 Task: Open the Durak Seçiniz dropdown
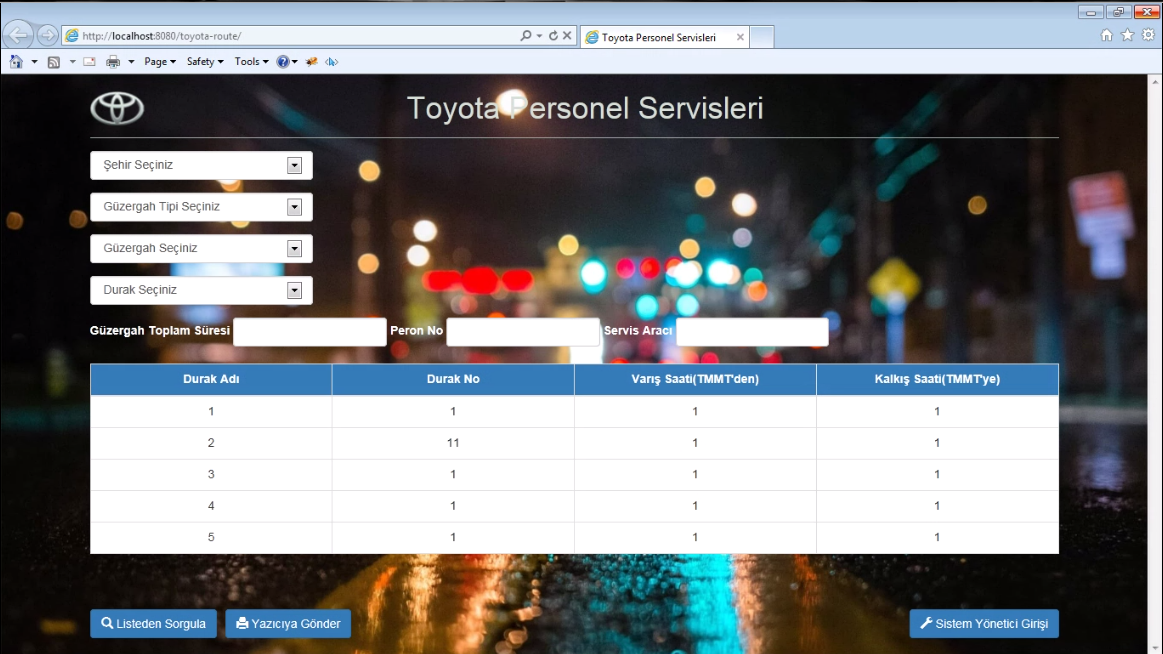(x=201, y=289)
